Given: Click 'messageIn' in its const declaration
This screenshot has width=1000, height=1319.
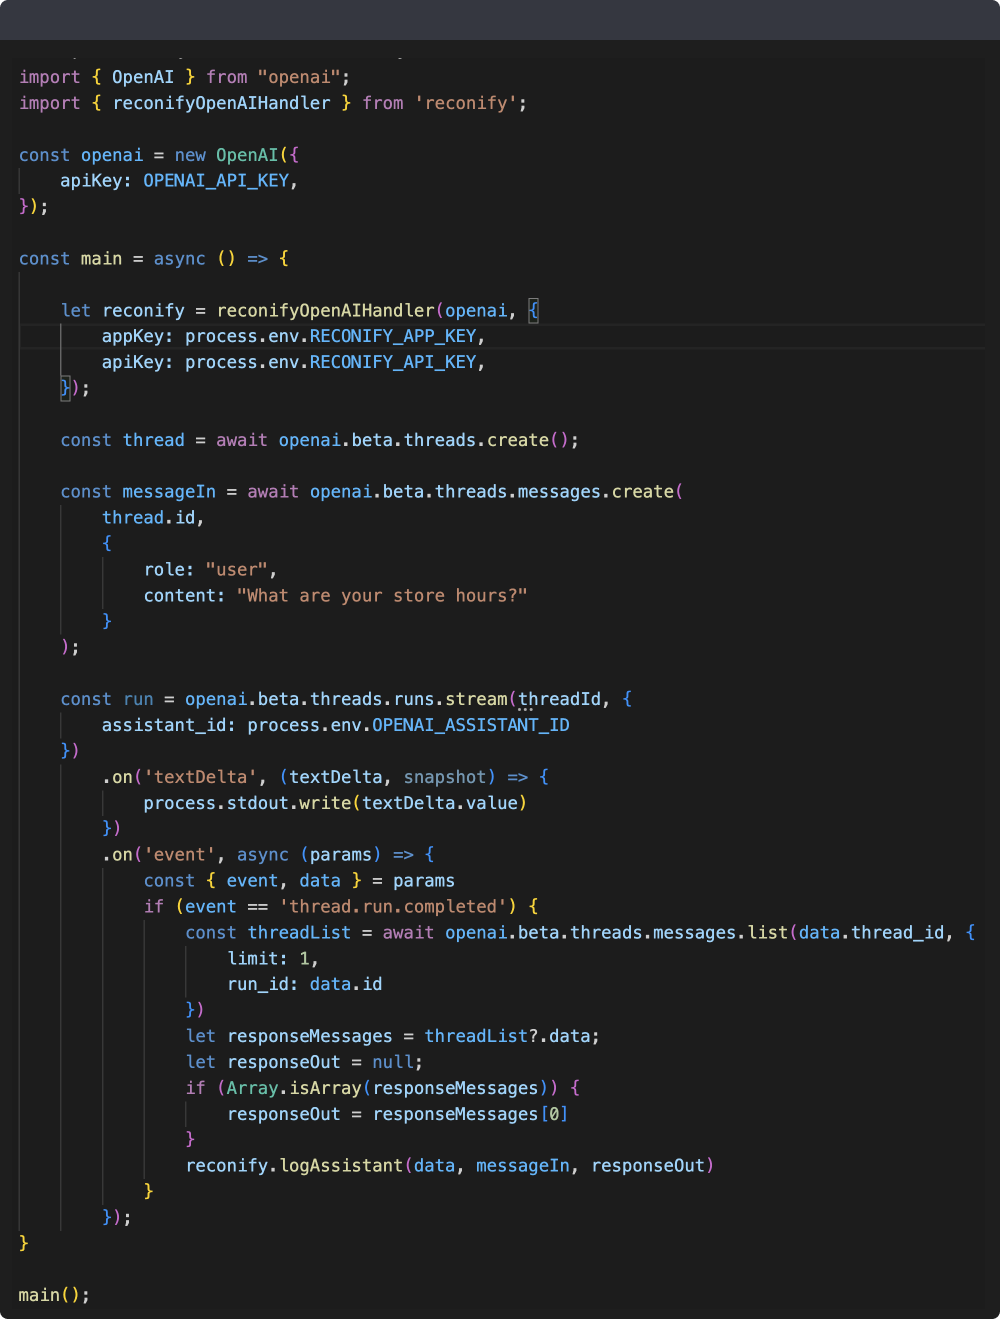Looking at the screenshot, I should pyautogui.click(x=168, y=492).
